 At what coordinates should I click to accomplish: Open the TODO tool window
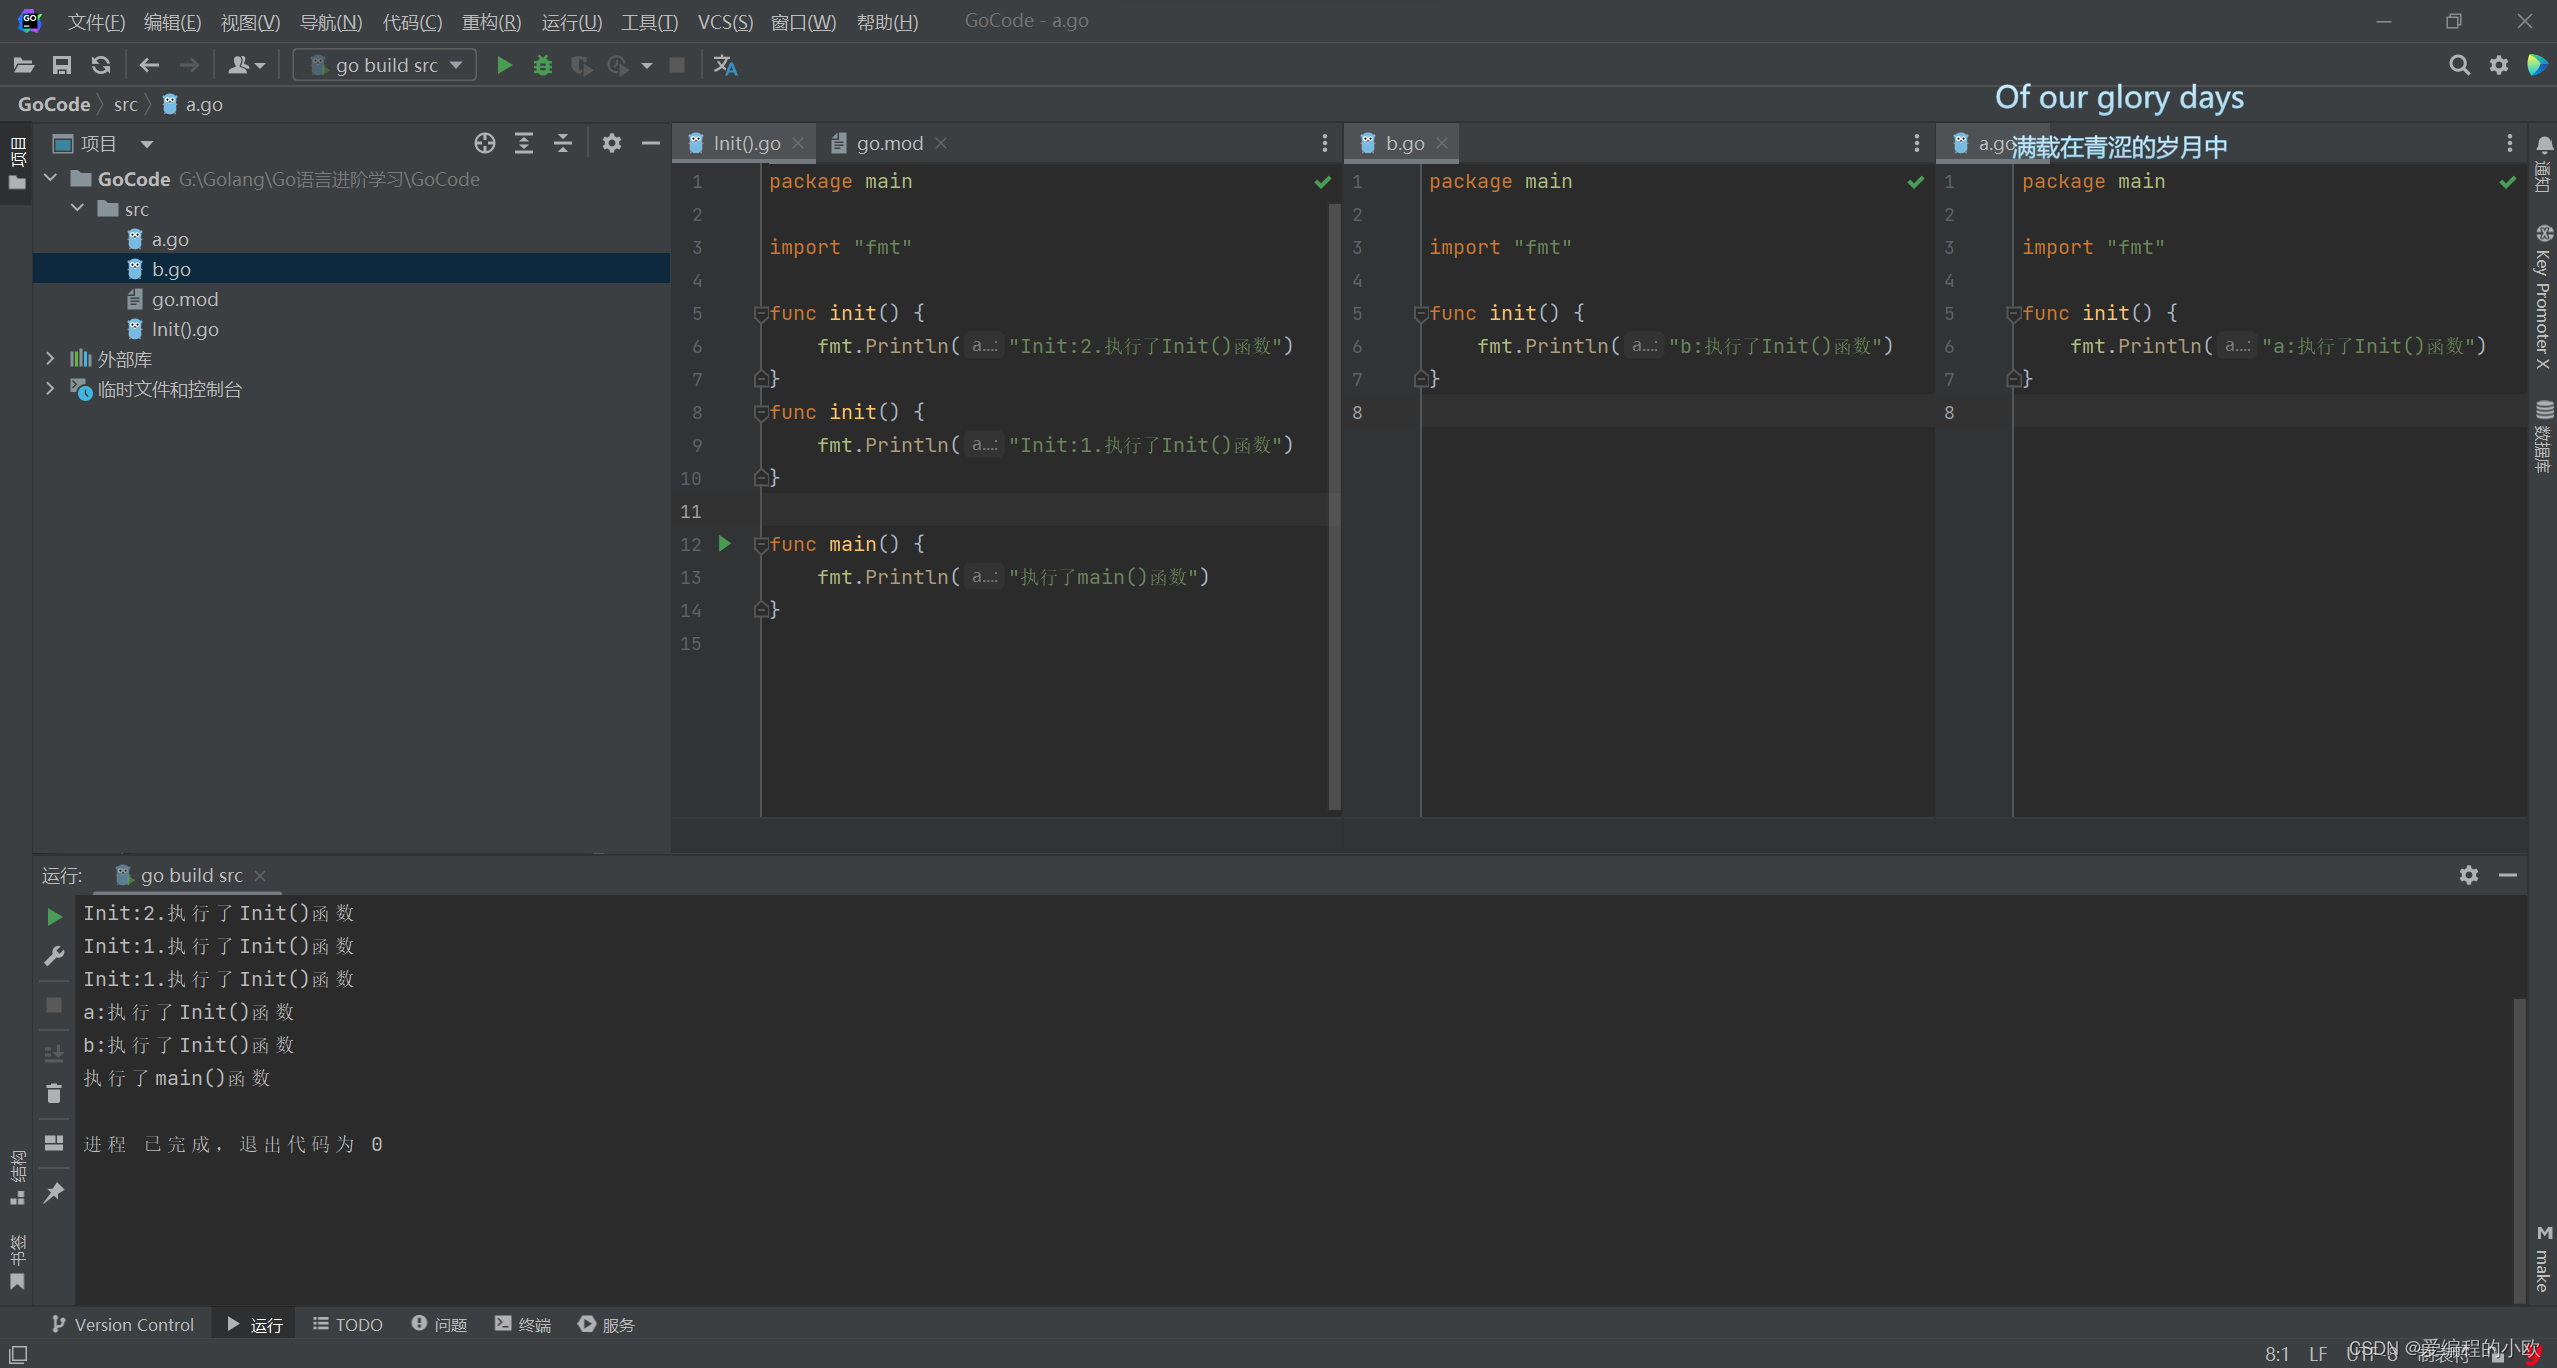(348, 1324)
